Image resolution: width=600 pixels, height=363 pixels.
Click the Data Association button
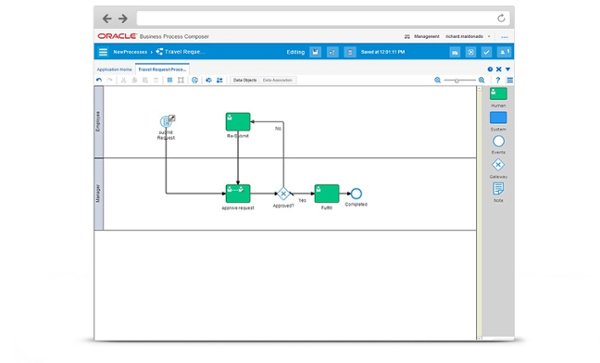coord(277,80)
